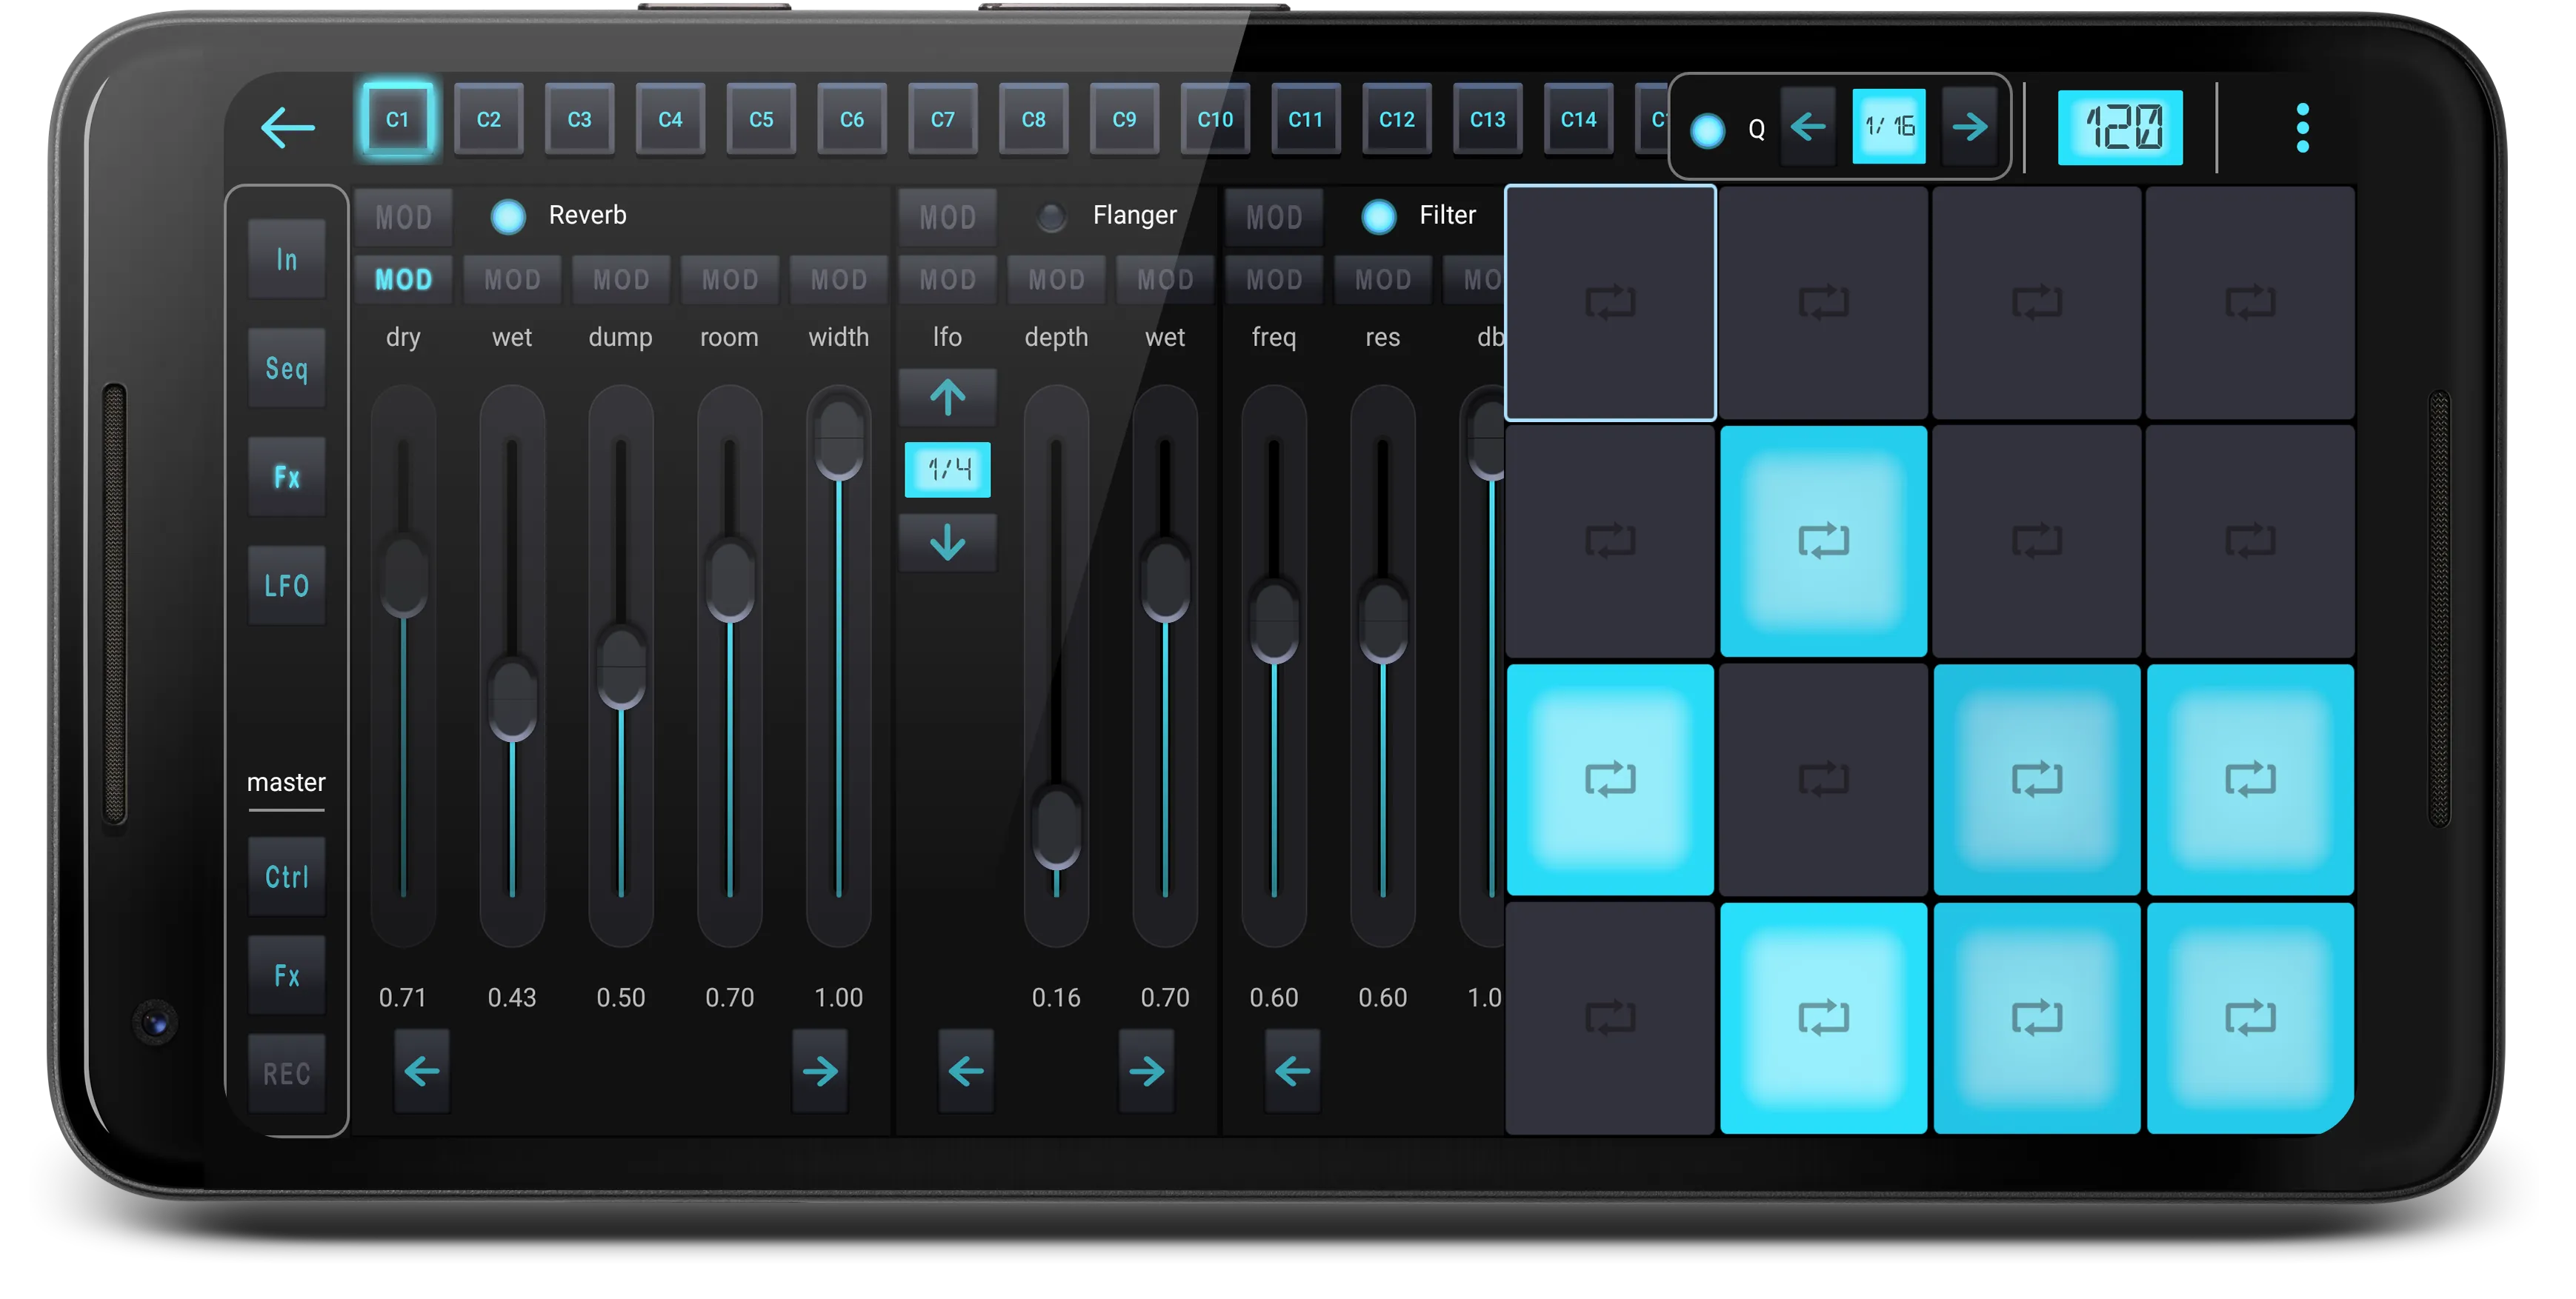This screenshot has width=2576, height=1299.
Task: Click the reverb width slider knob
Action: click(839, 438)
